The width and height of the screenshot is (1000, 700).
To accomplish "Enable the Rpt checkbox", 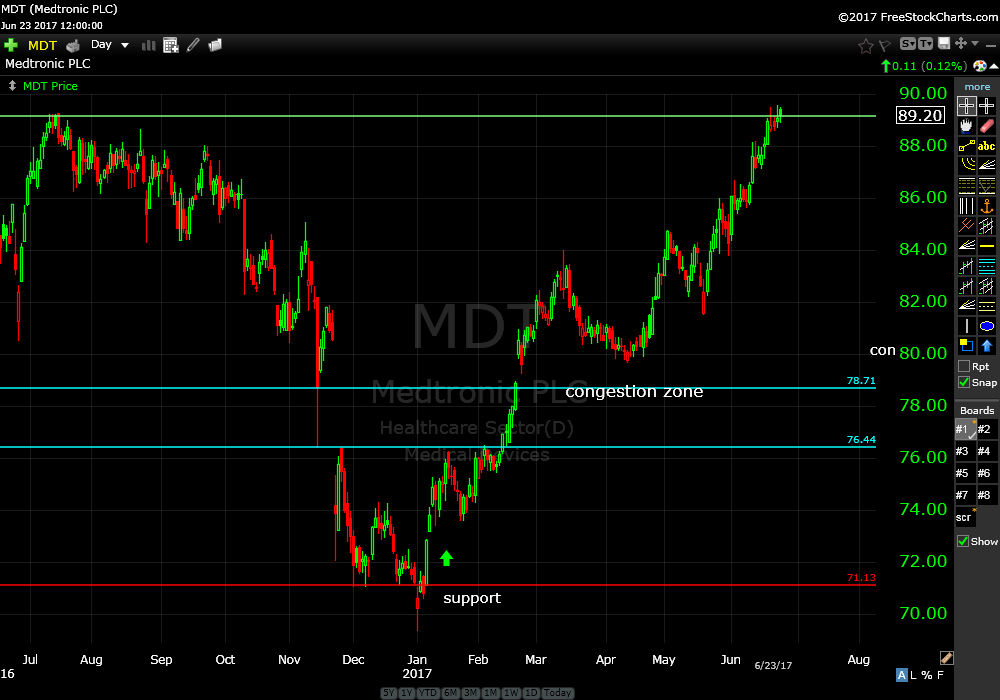I will coord(964,366).
